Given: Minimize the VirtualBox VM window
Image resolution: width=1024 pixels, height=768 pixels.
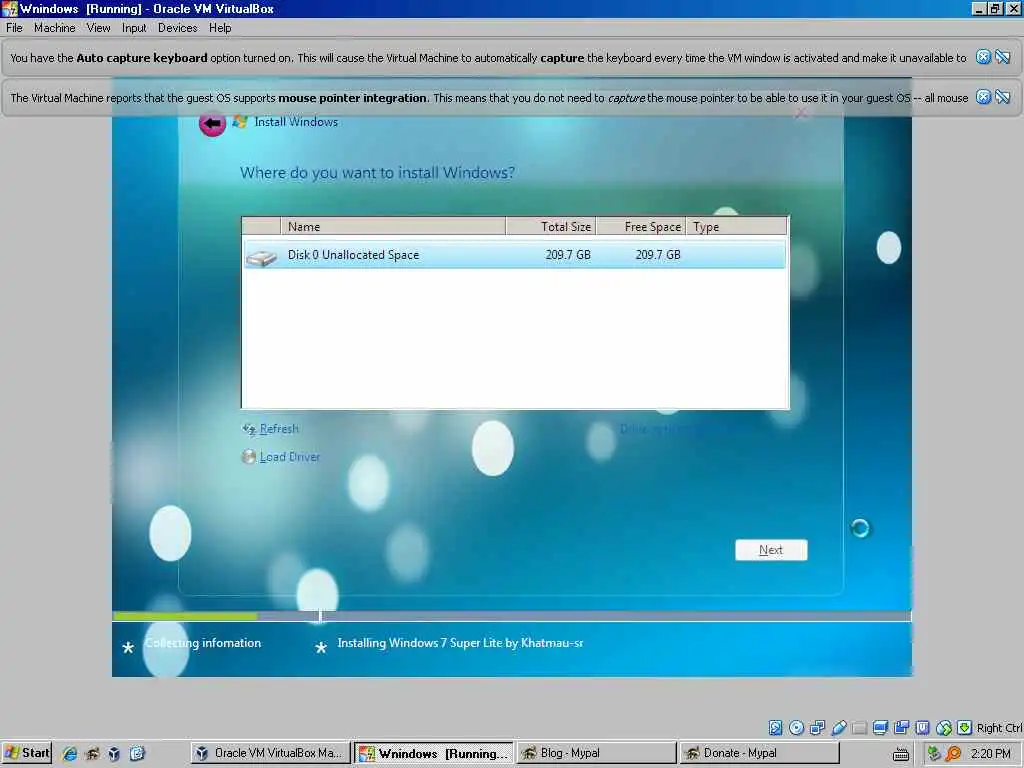Looking at the screenshot, I should (x=979, y=9).
